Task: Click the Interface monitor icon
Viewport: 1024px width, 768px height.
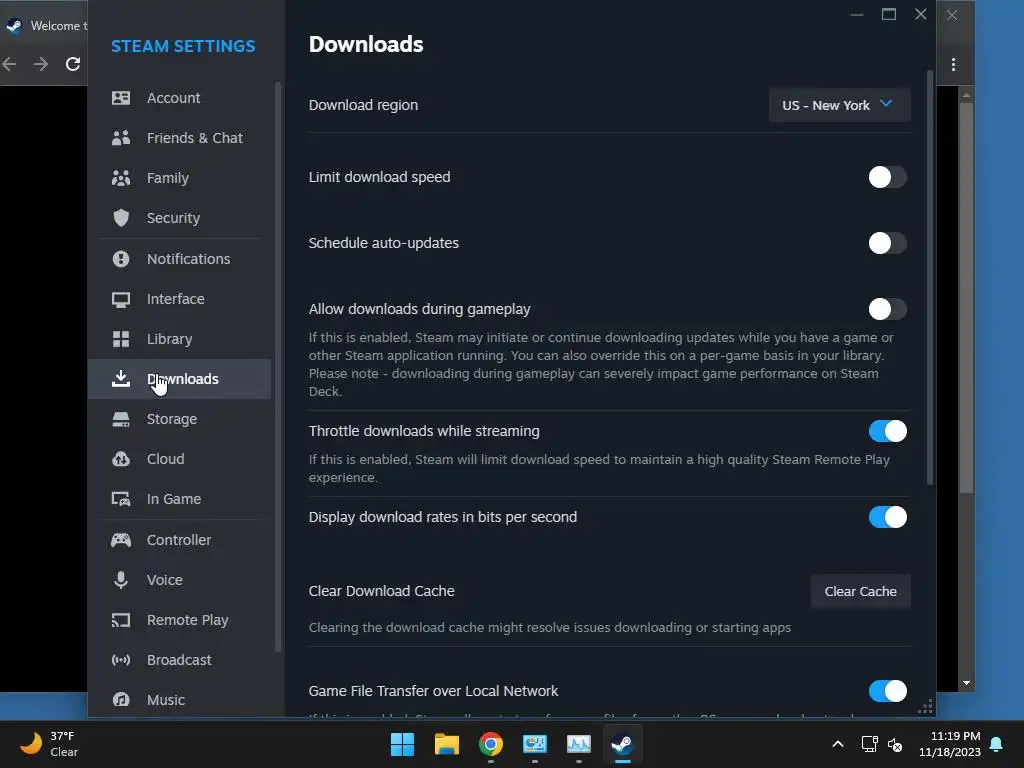Action: (x=121, y=299)
